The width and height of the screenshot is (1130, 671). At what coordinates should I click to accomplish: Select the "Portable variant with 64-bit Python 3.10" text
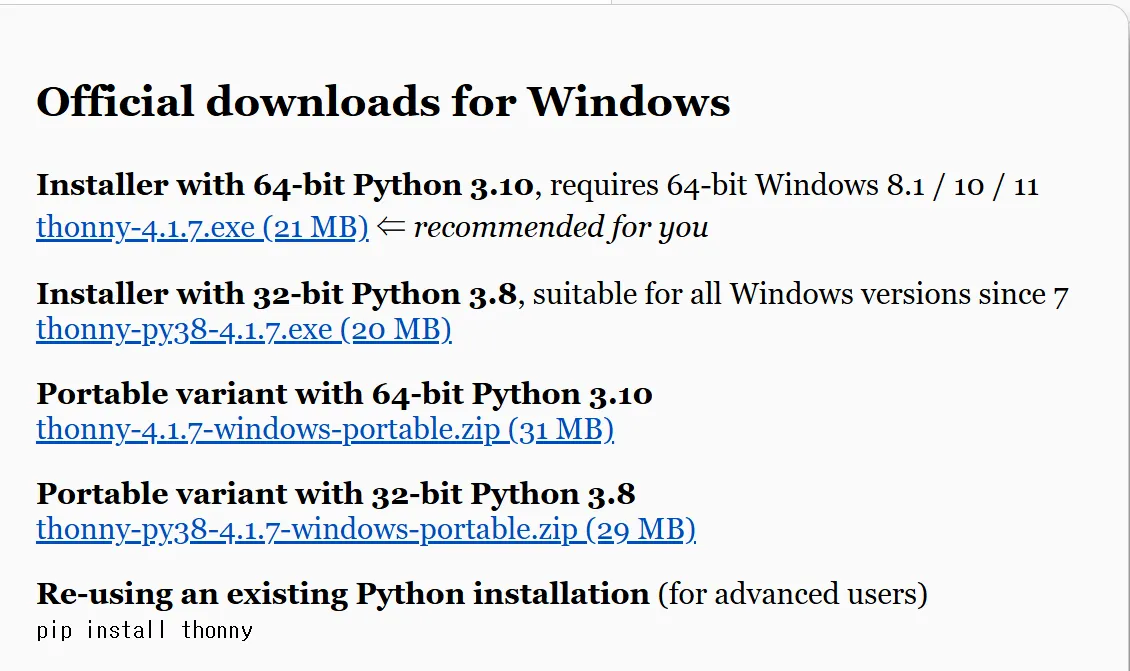tap(344, 394)
